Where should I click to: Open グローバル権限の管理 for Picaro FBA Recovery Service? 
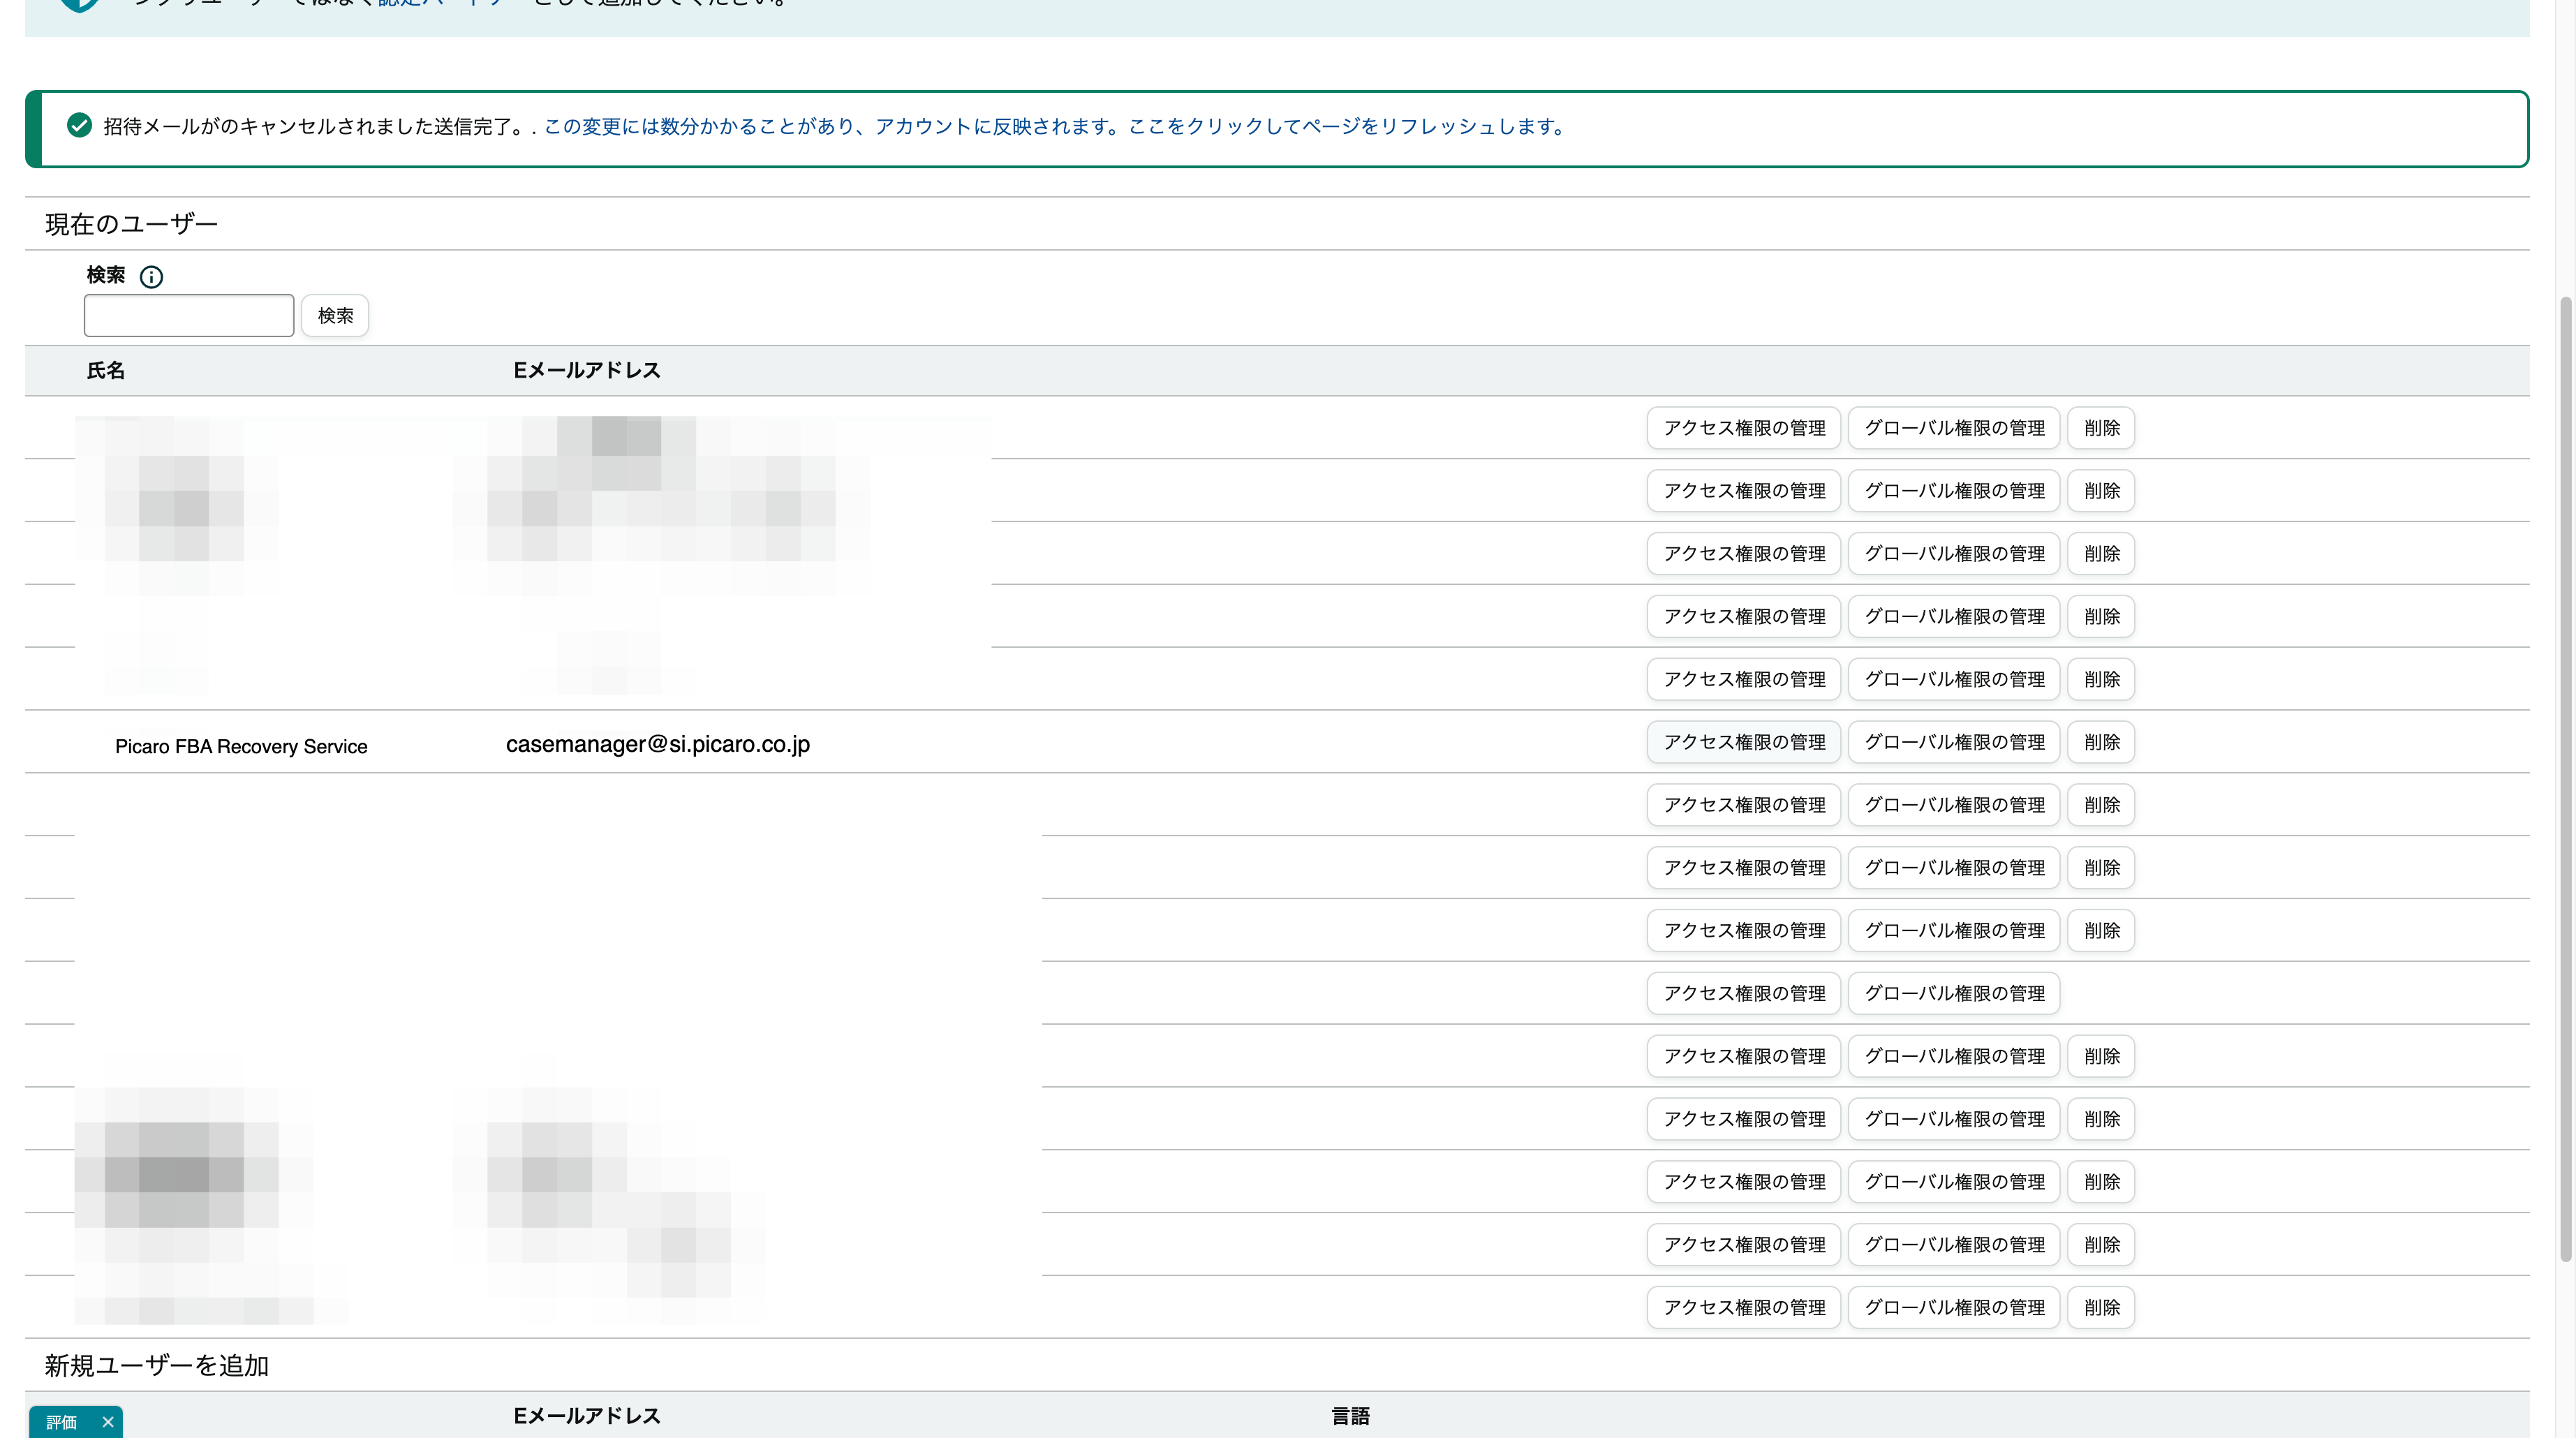(x=1954, y=742)
